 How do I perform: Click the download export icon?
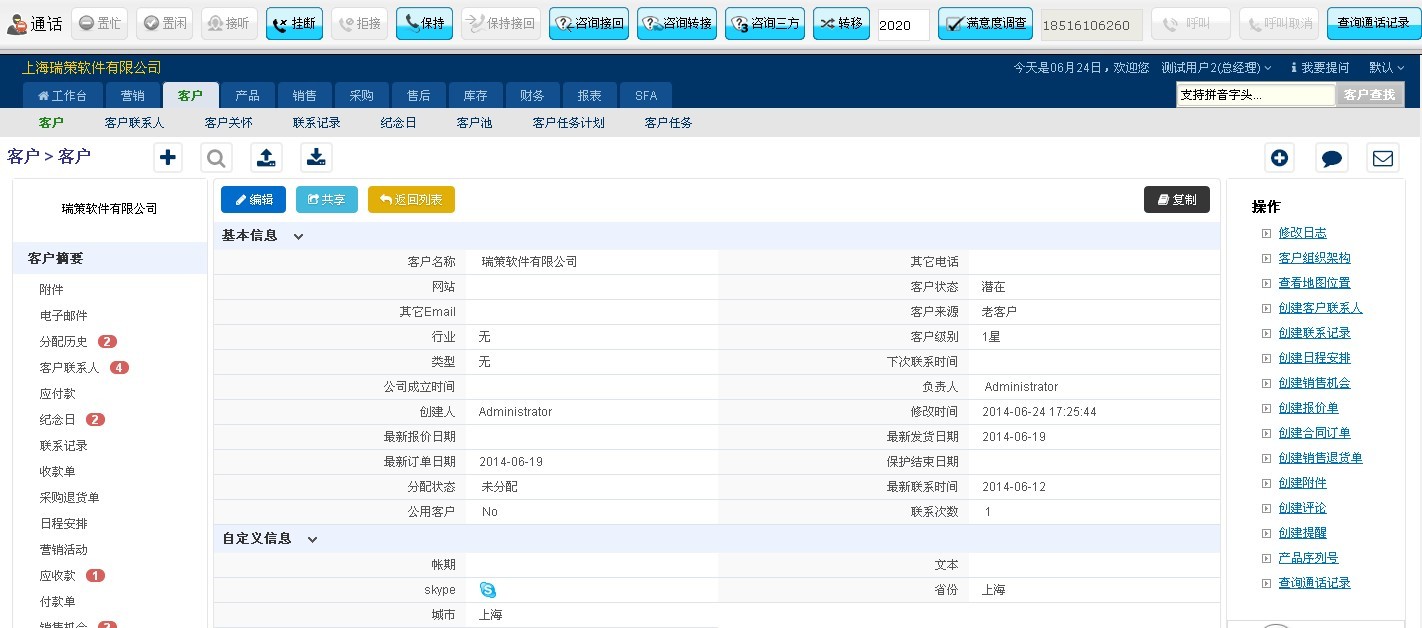tap(316, 157)
